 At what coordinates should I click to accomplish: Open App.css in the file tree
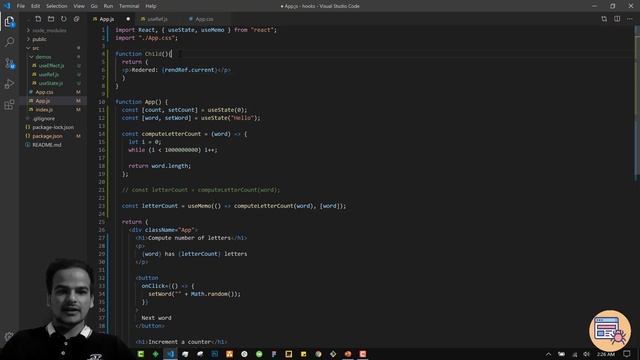point(44,92)
